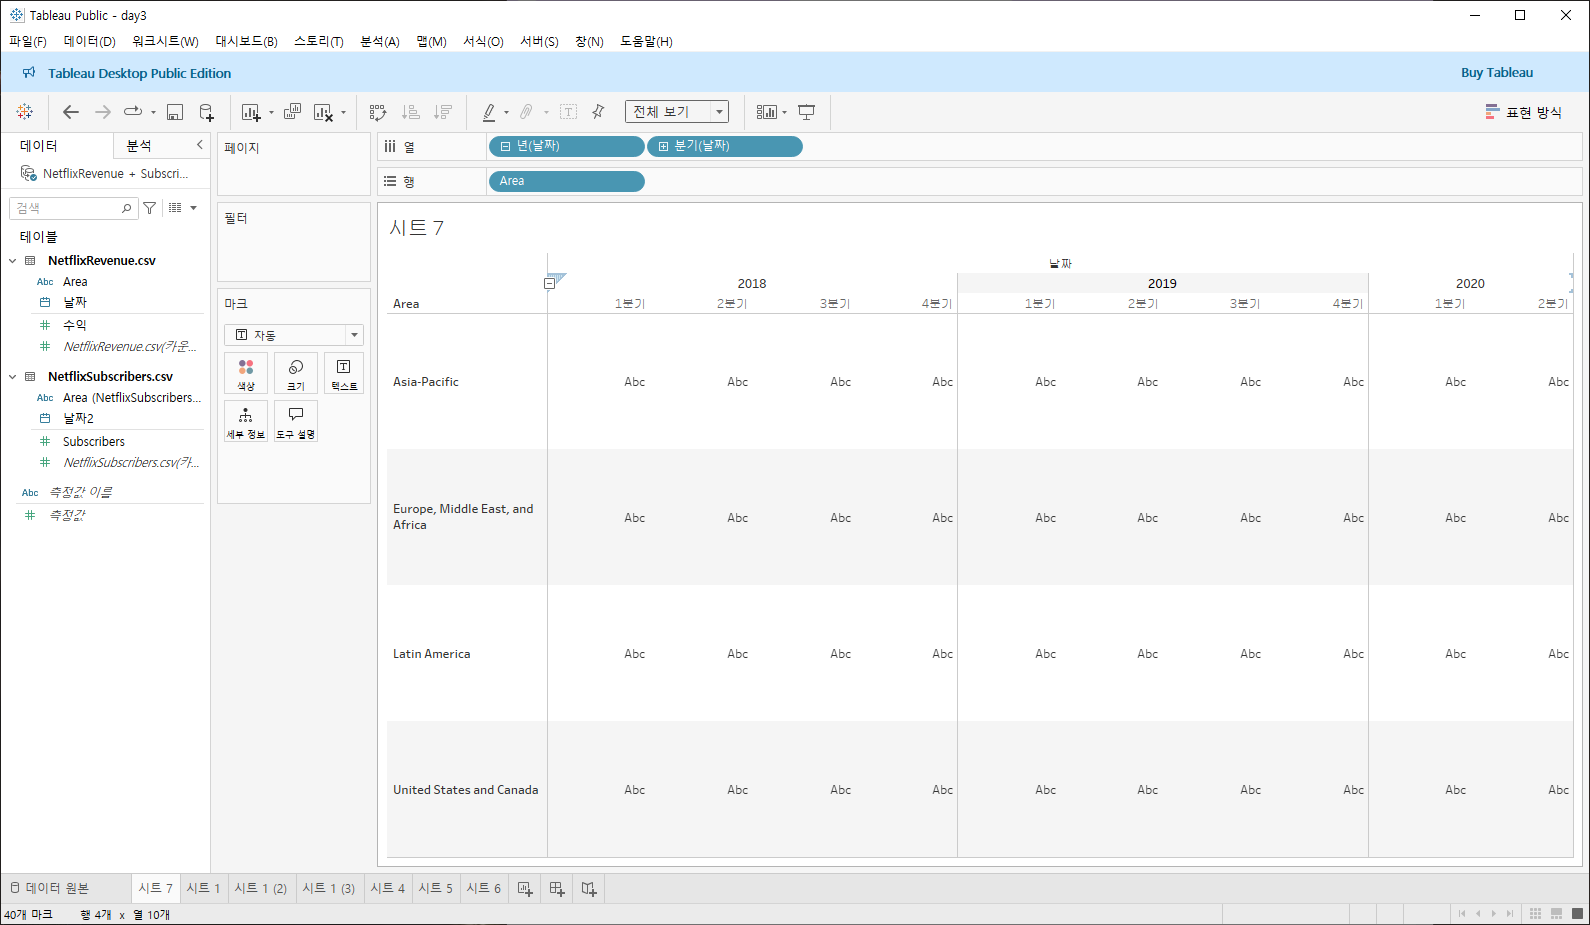Click the show/hide cards icon
Screen dimensions: 1590x925
point(767,112)
